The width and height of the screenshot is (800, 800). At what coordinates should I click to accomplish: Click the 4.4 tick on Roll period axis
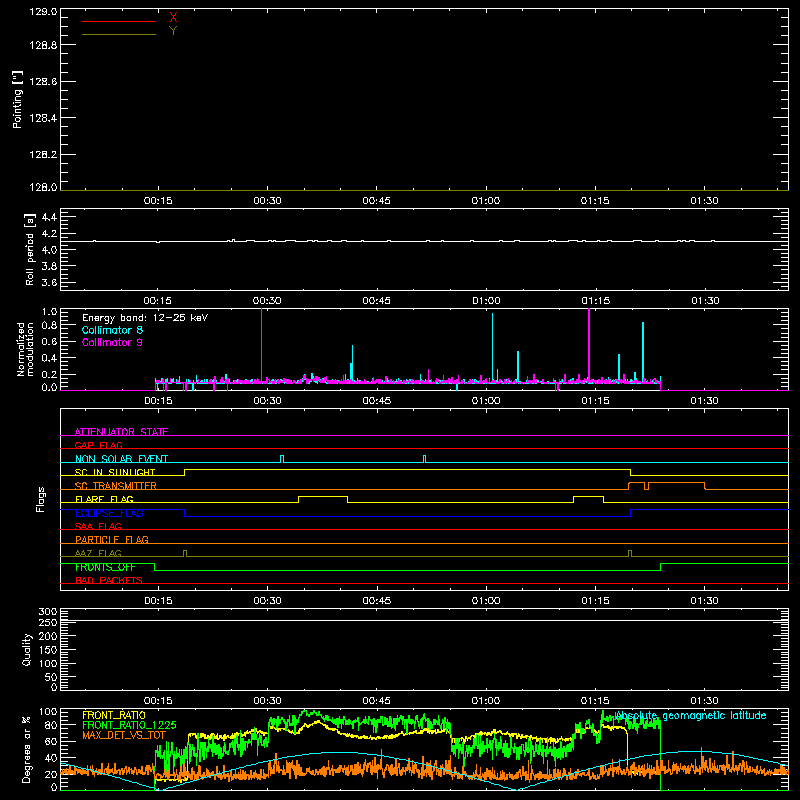[49, 217]
